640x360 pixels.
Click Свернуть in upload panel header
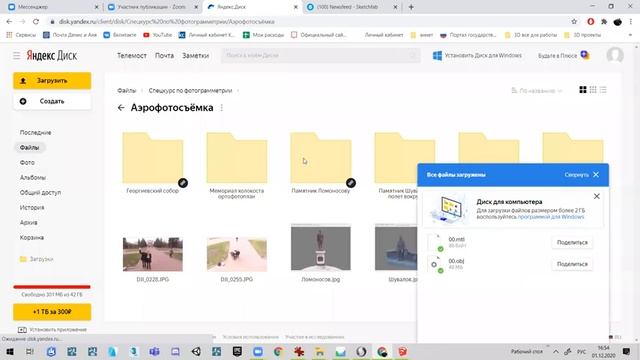coord(576,175)
